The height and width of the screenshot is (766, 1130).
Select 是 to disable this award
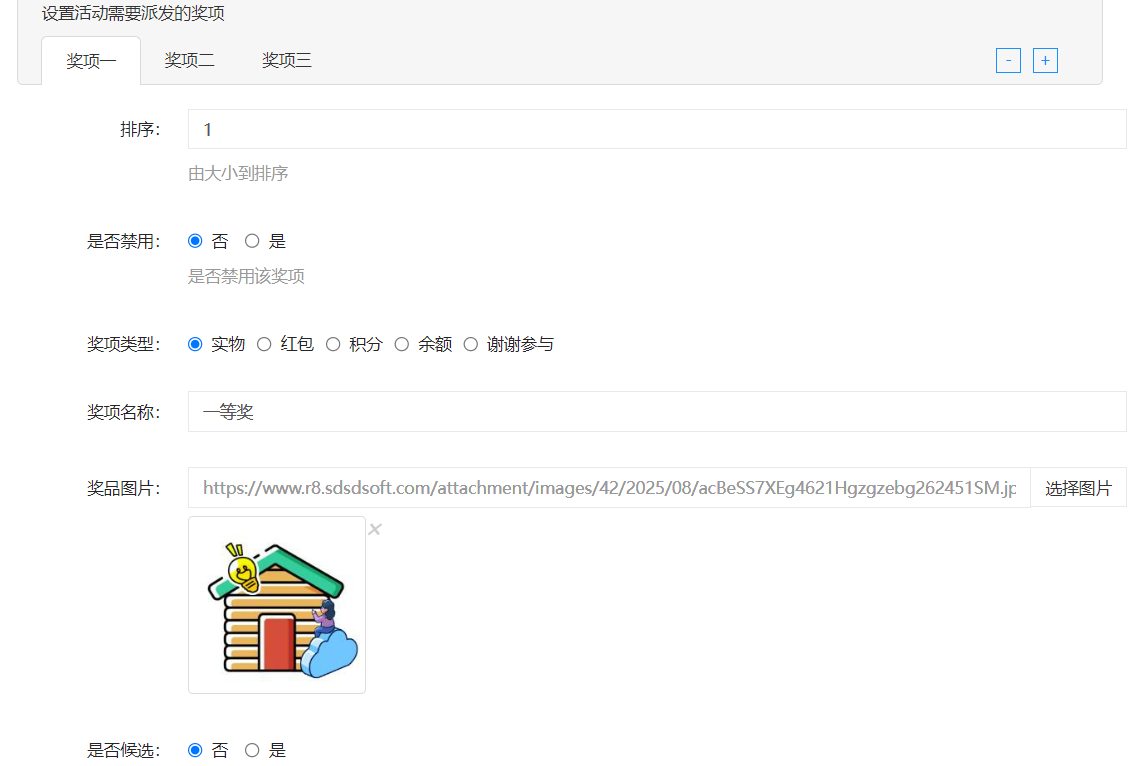coord(252,240)
